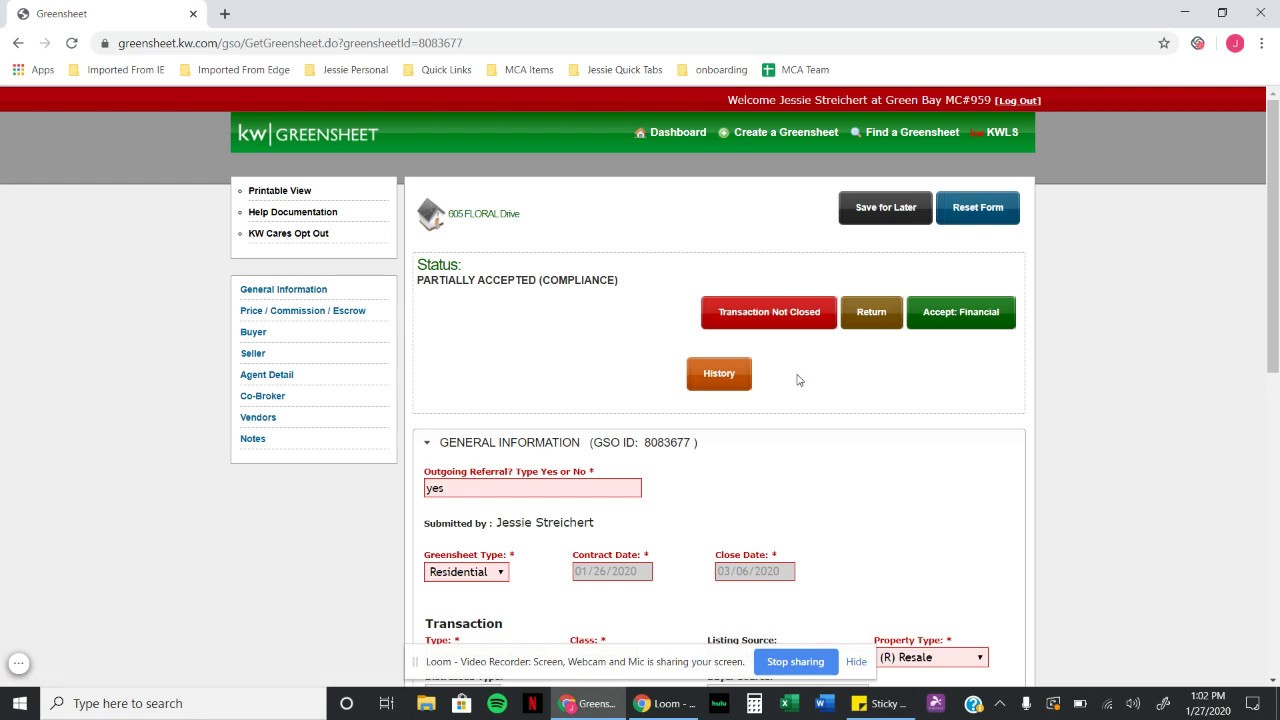Screen dimensions: 1280x720
Task: Click the house icon beside 605 FLORAL Drive
Action: 431,214
